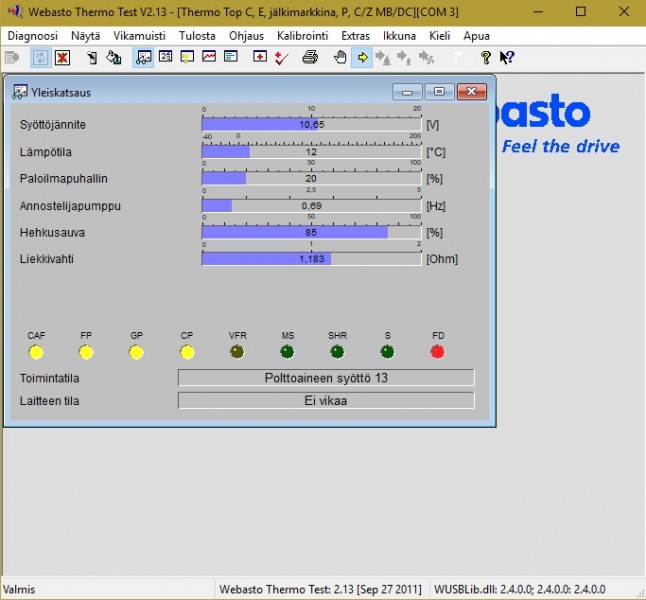Click the red cross first-aid toolbar icon
This screenshot has width=646, height=600.
(260, 58)
